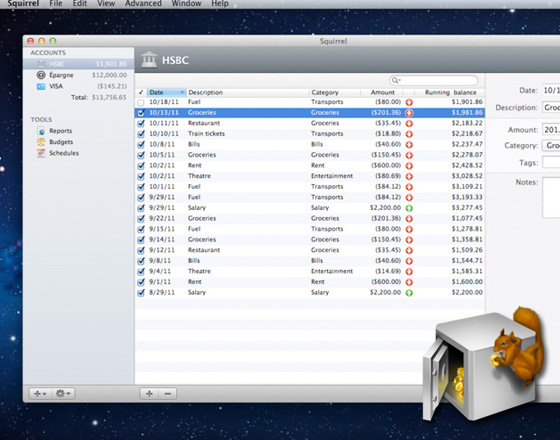Screen dimensions: 560x440
Task: Click the plus button to add a transaction
Action: click(x=149, y=394)
